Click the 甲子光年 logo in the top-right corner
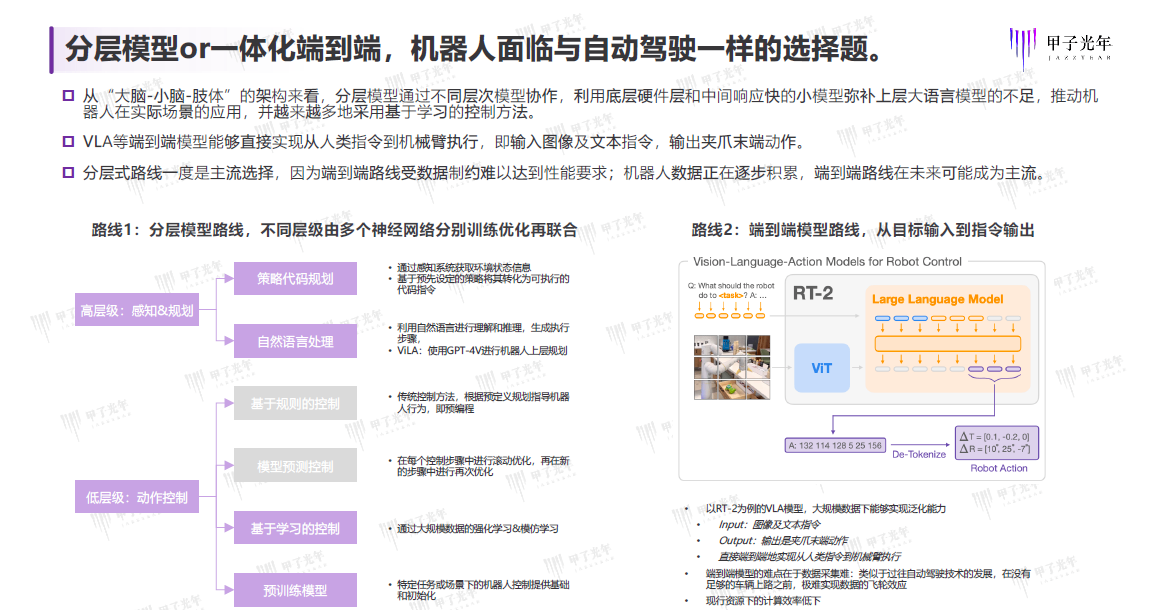Image resolution: width=1162 pixels, height=610 pixels. [x=1060, y=47]
